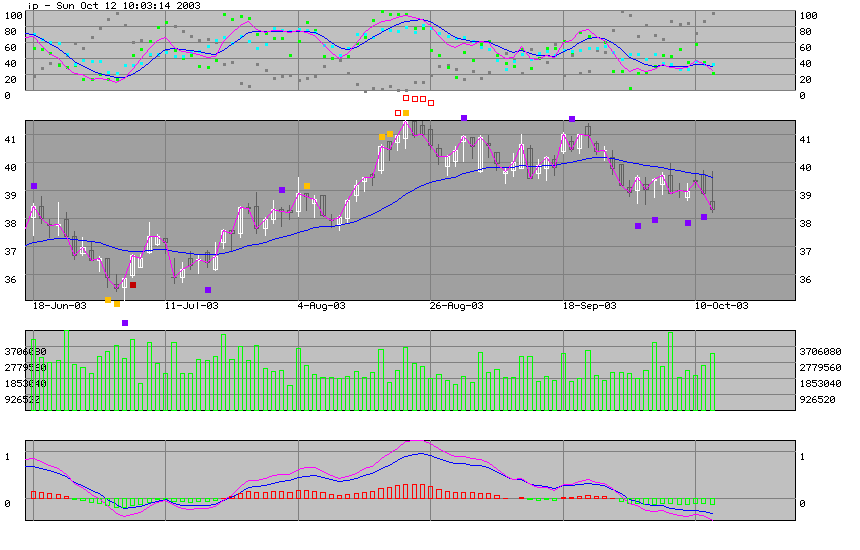Select the purple marker above the 18-Sep-03 gridline
Image resolution: width=860 pixels, height=550 pixels.
tap(572, 119)
